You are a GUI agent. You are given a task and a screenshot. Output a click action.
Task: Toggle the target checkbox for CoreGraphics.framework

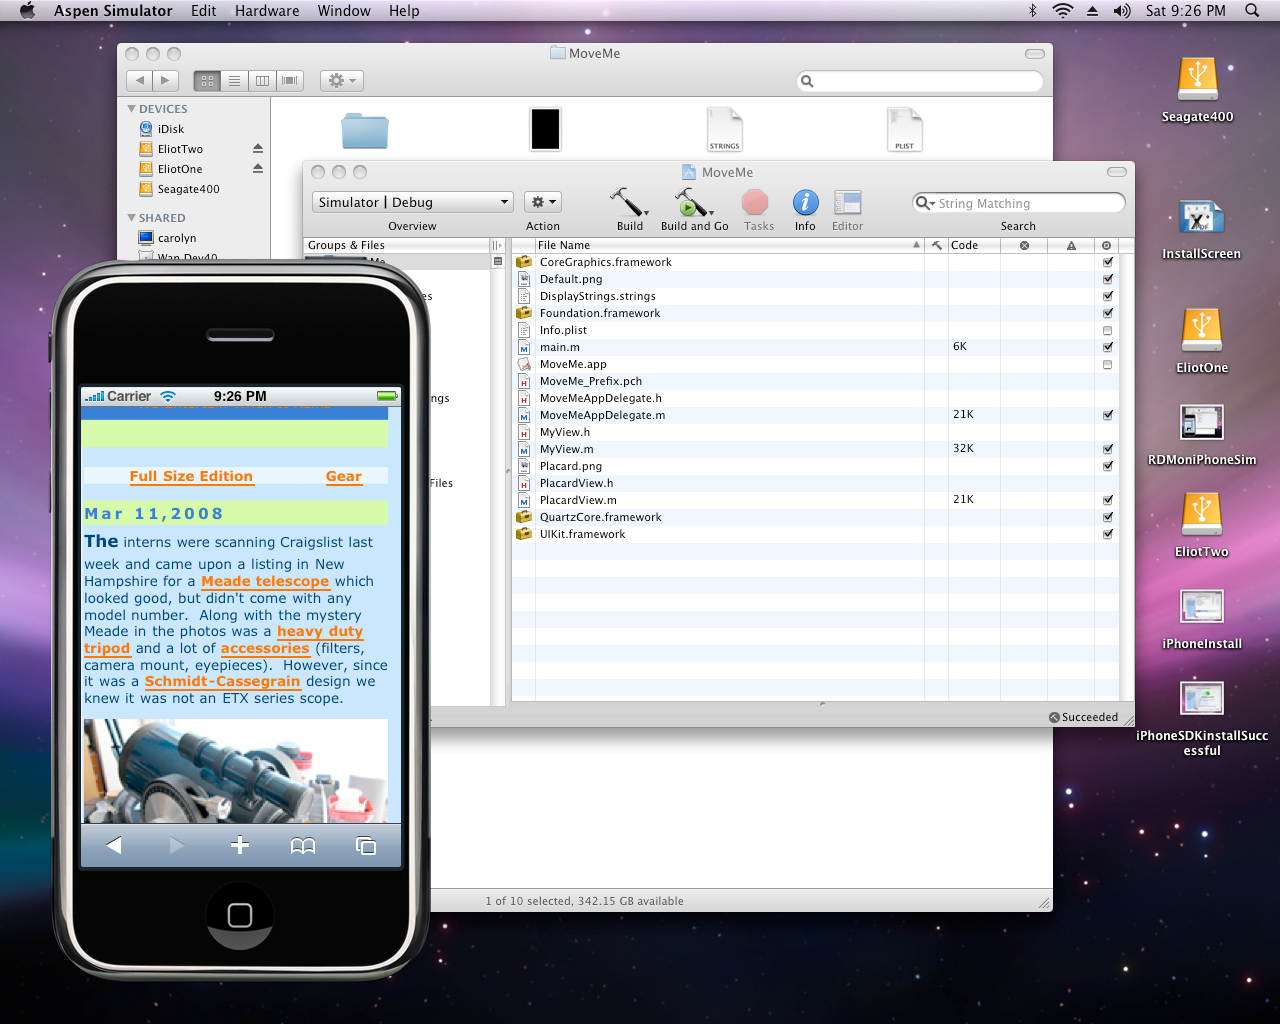click(1107, 262)
